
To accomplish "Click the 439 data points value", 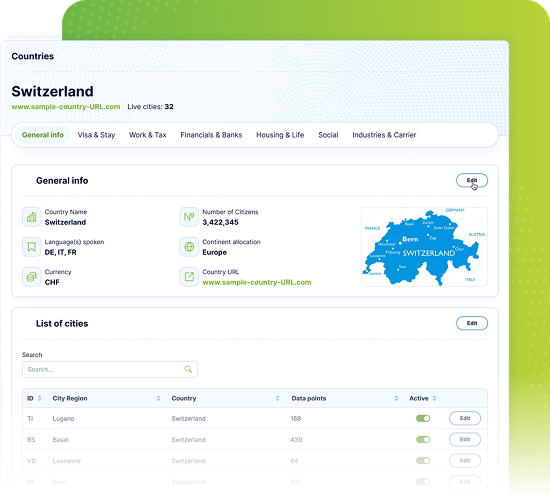I will 296,439.
